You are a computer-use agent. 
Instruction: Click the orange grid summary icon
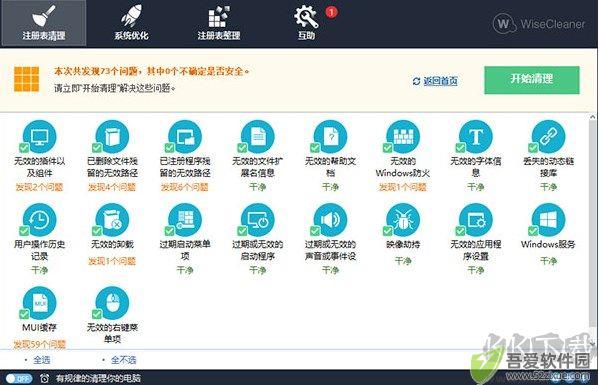(27, 79)
